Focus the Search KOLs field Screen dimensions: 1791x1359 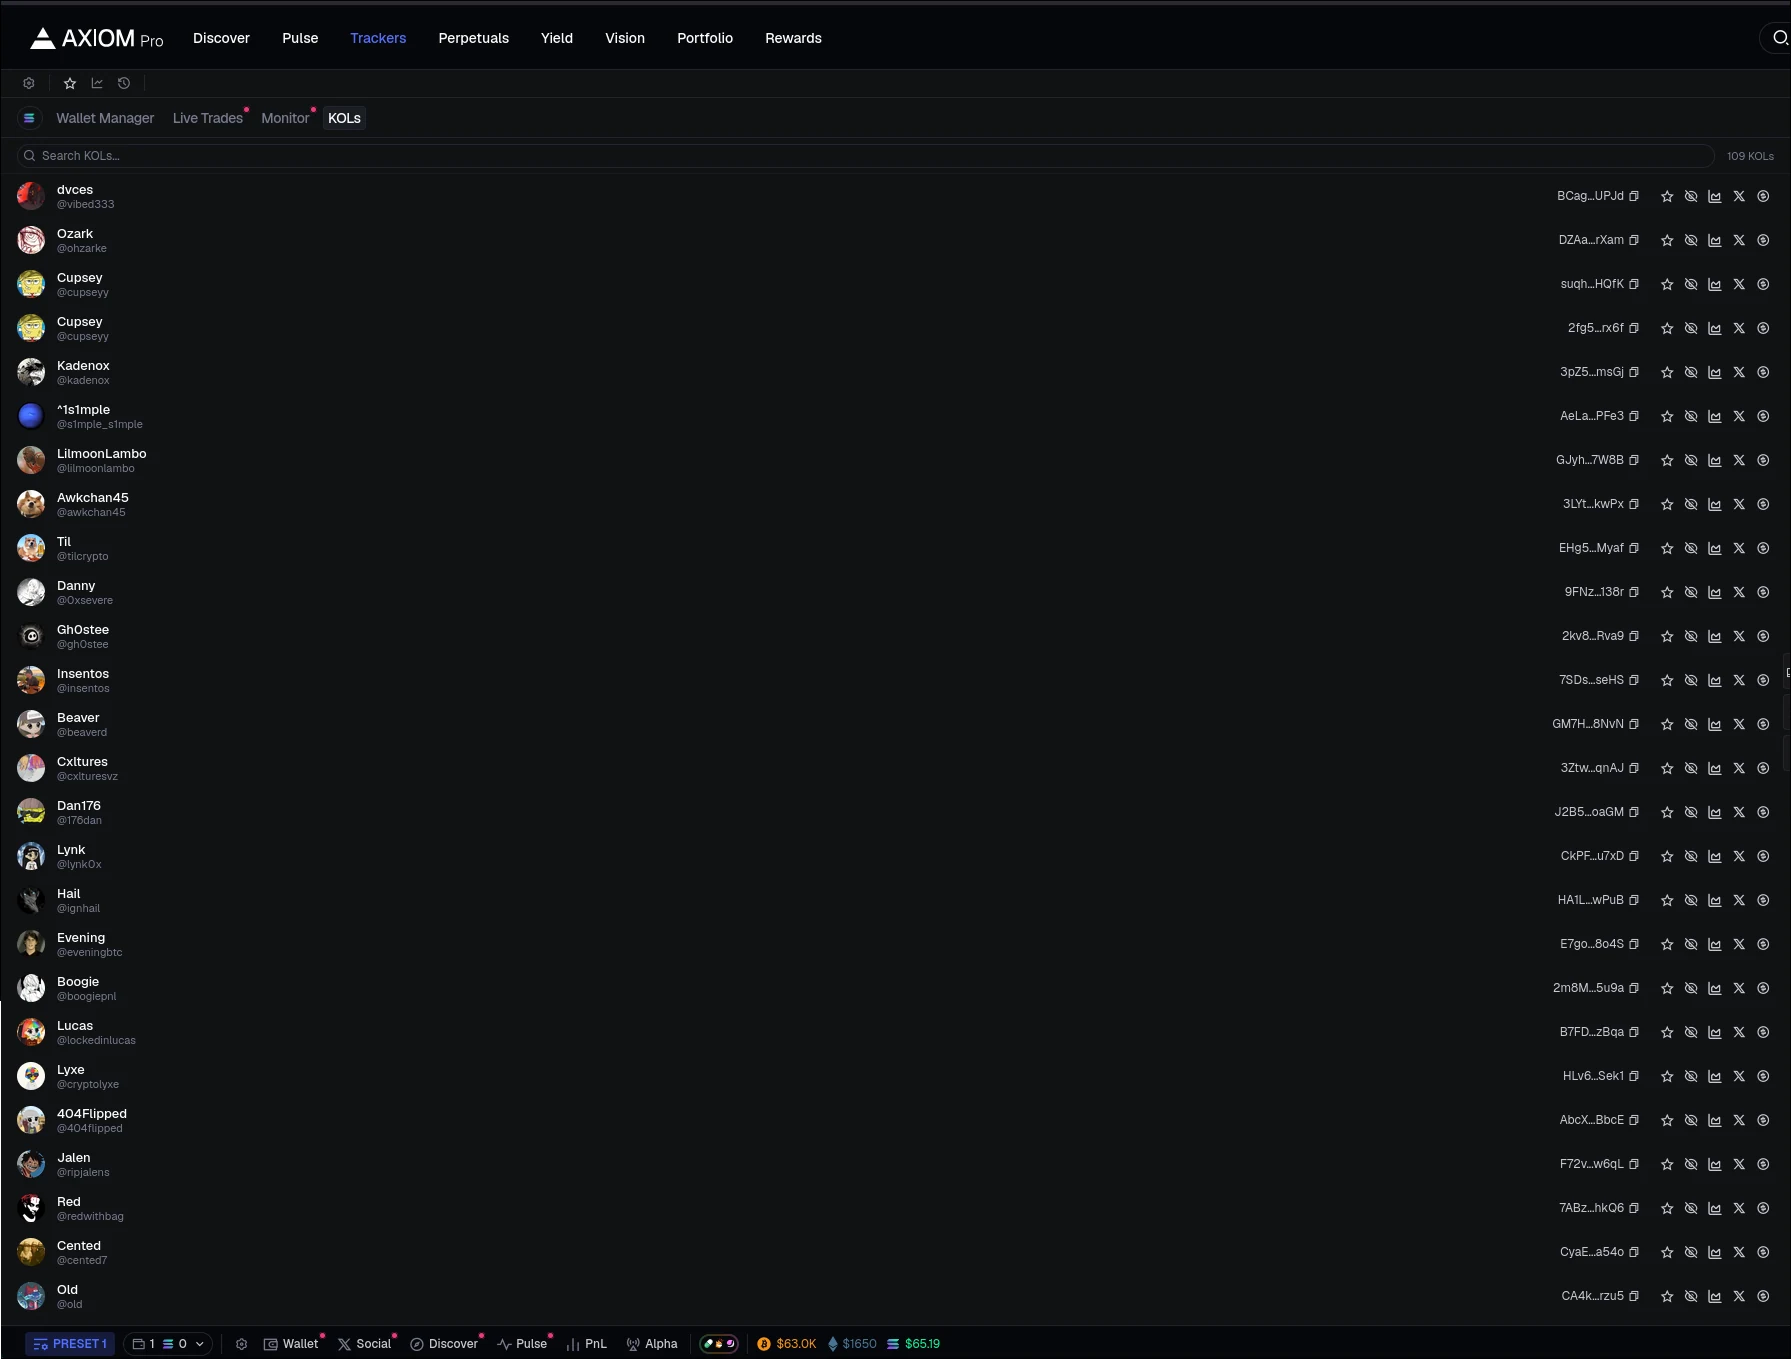click(866, 156)
